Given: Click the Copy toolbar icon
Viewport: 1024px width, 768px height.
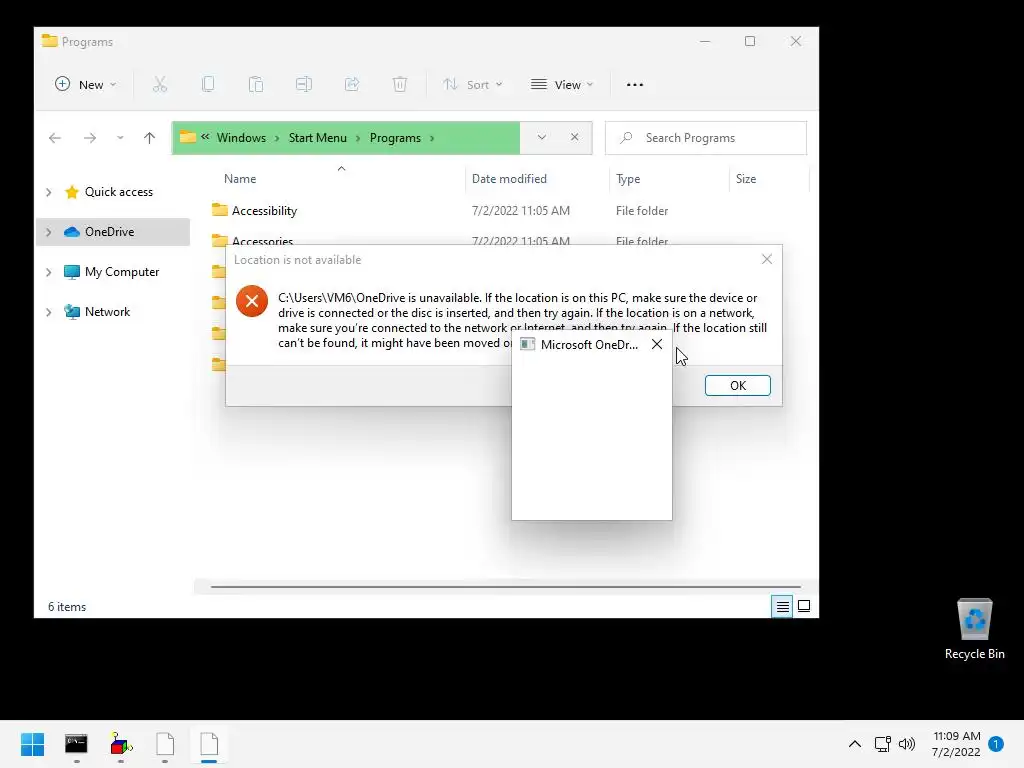Looking at the screenshot, I should coord(208,84).
